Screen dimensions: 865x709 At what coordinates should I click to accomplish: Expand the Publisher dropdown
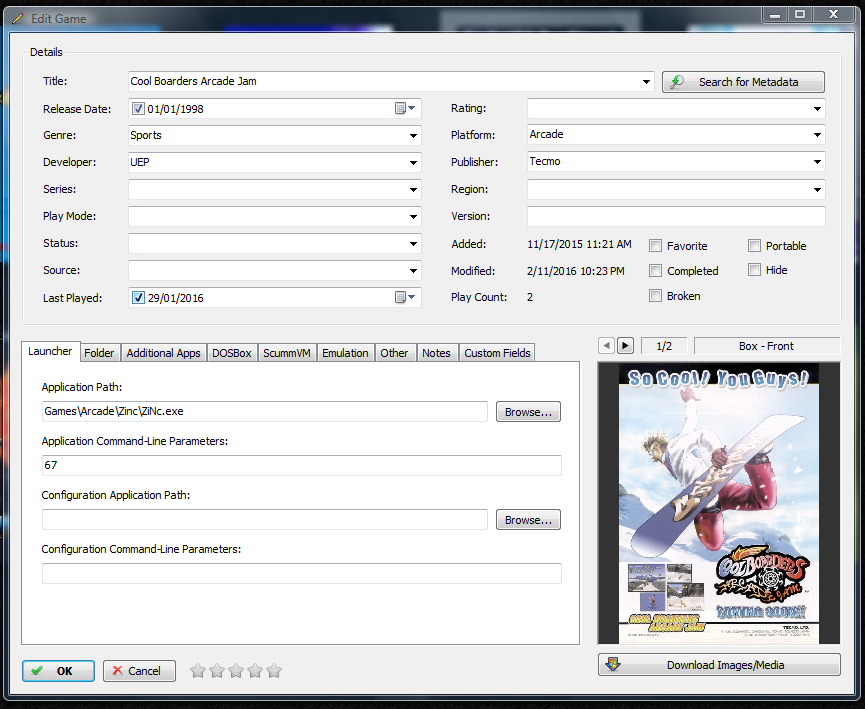pos(817,162)
